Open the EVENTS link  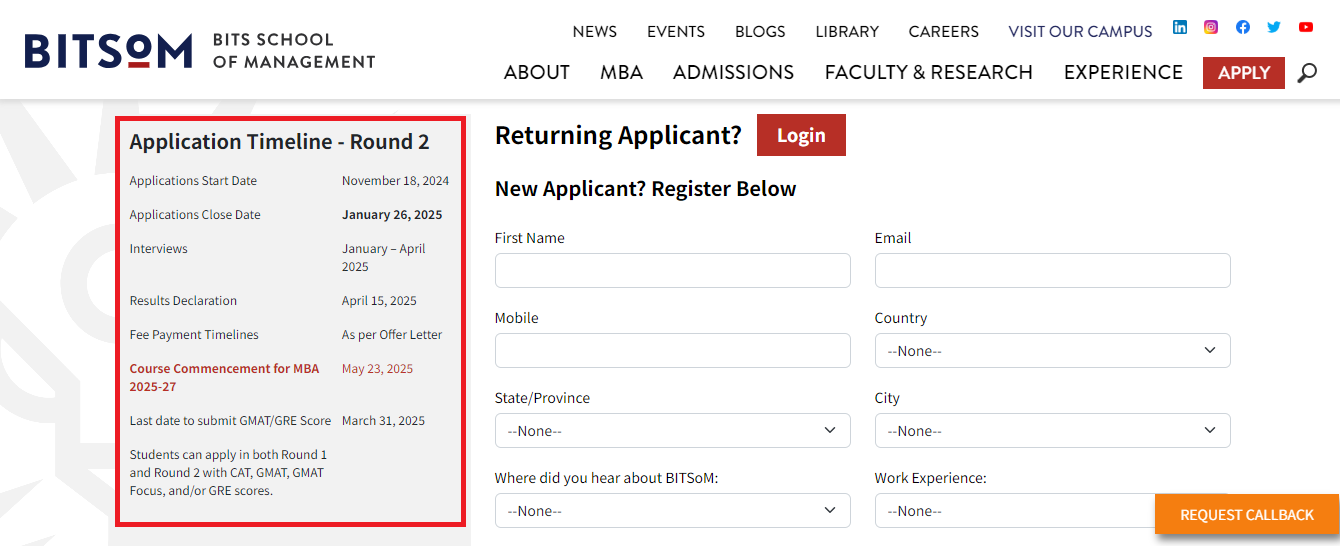click(676, 31)
